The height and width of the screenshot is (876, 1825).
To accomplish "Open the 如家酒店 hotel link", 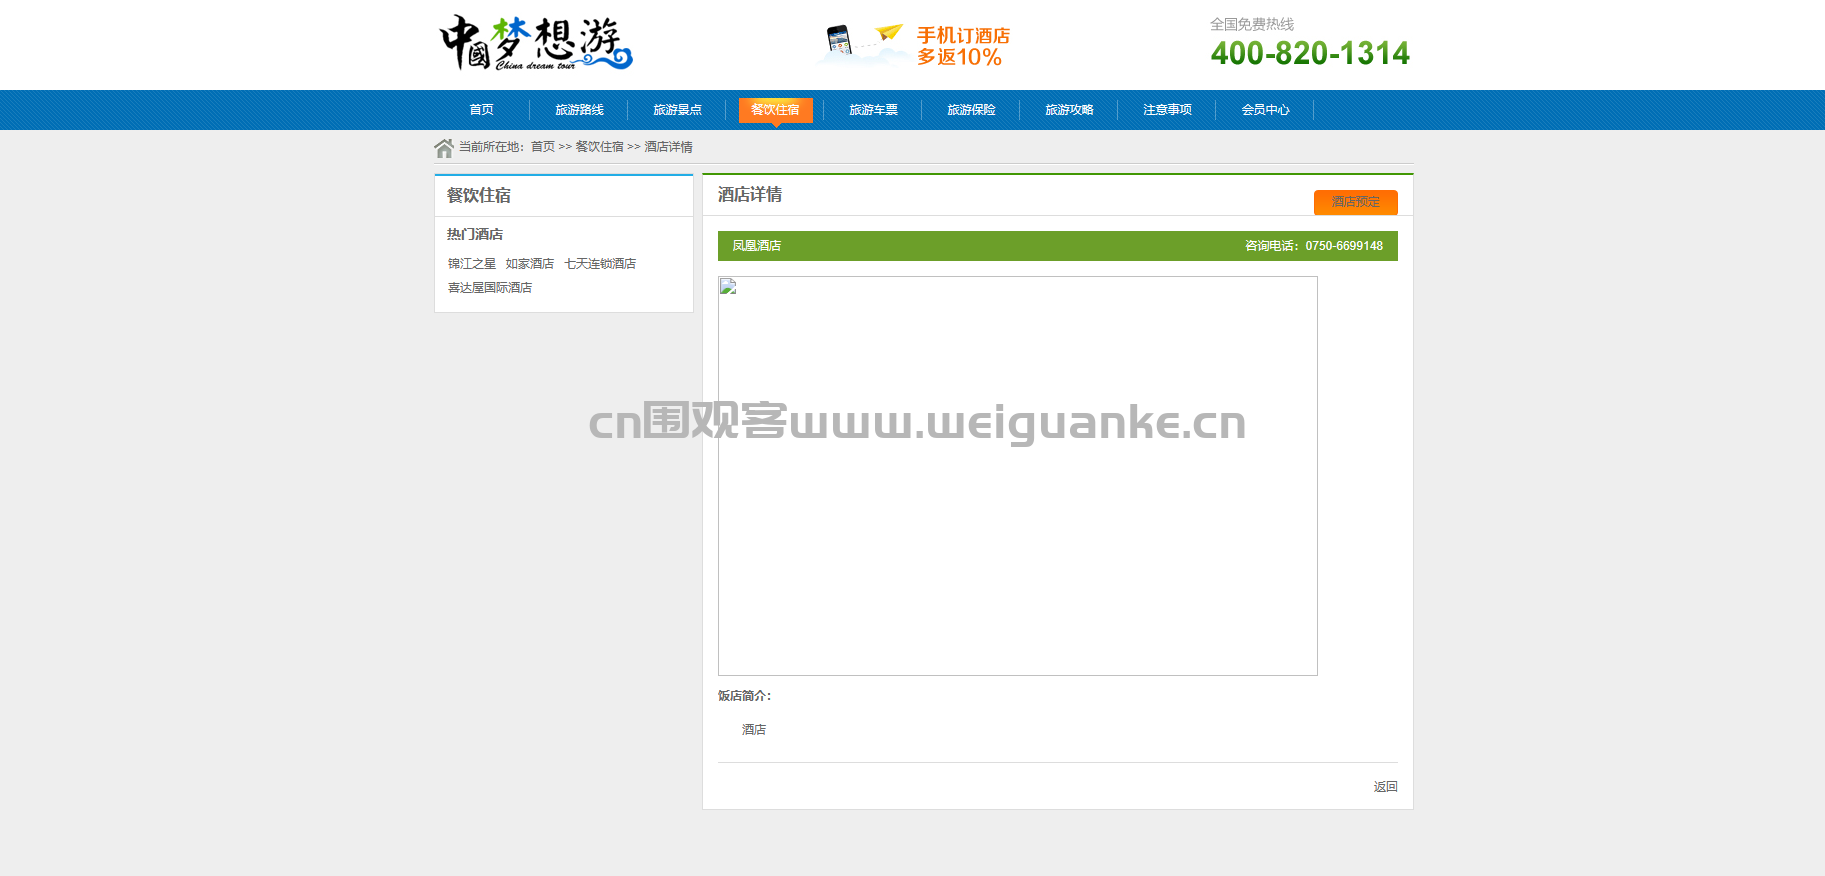I will pos(529,264).
